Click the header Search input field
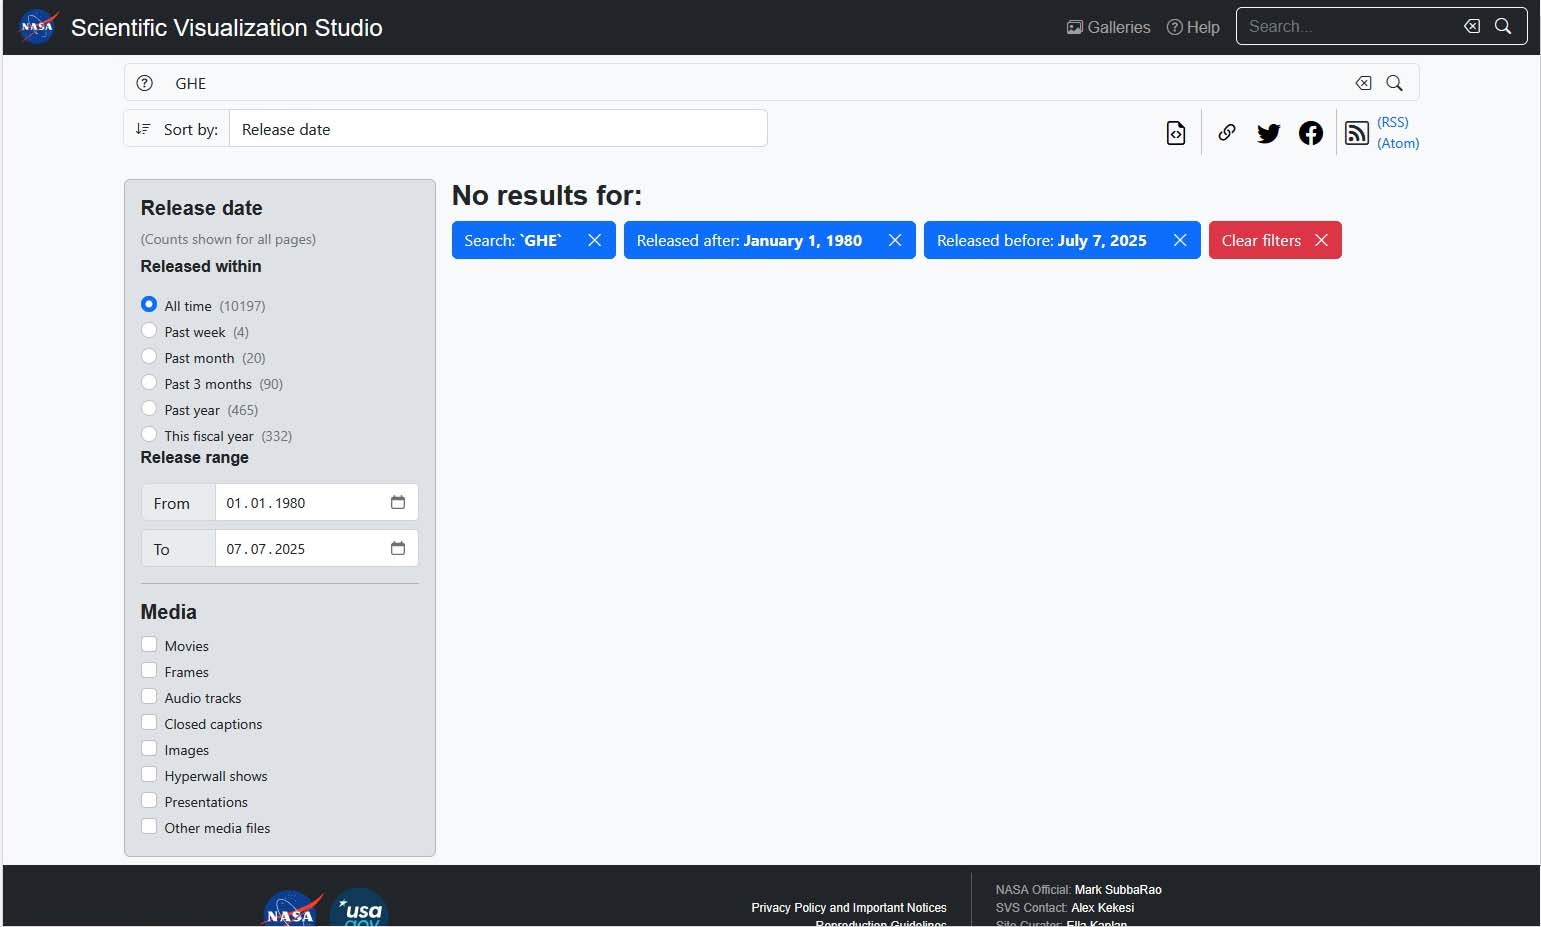1541x927 pixels. click(x=1345, y=27)
